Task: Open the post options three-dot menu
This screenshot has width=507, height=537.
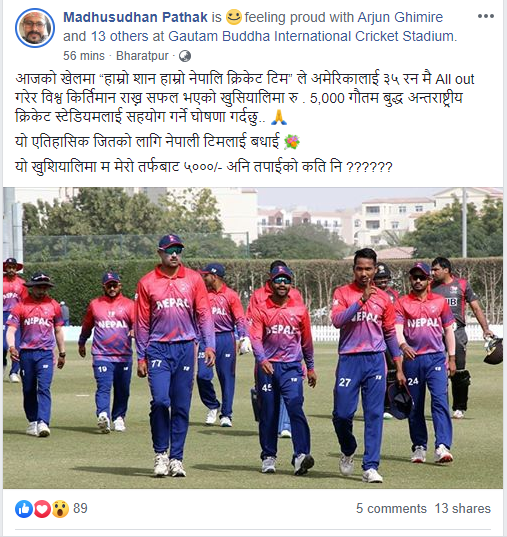Action: tap(485, 16)
